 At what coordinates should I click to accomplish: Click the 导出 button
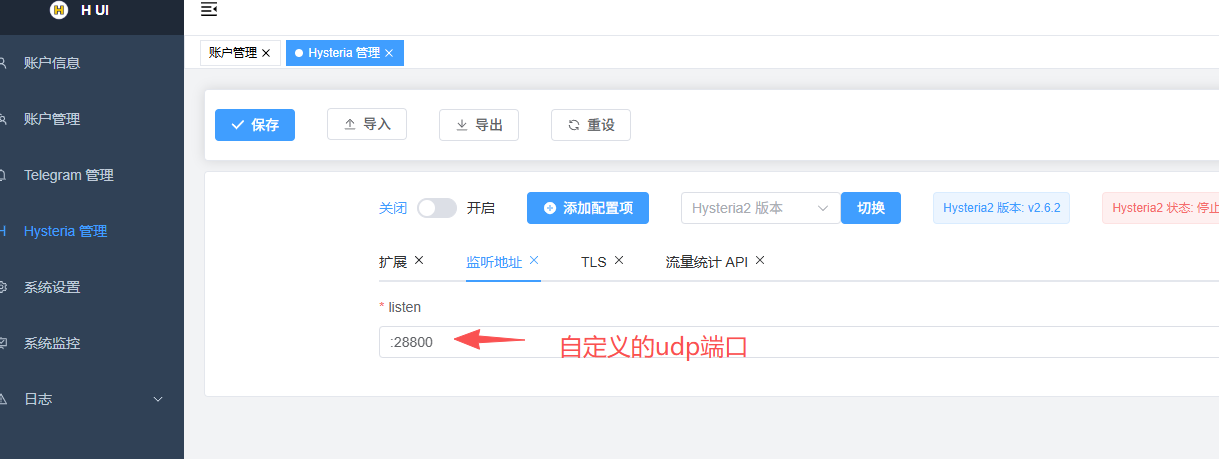coord(479,125)
